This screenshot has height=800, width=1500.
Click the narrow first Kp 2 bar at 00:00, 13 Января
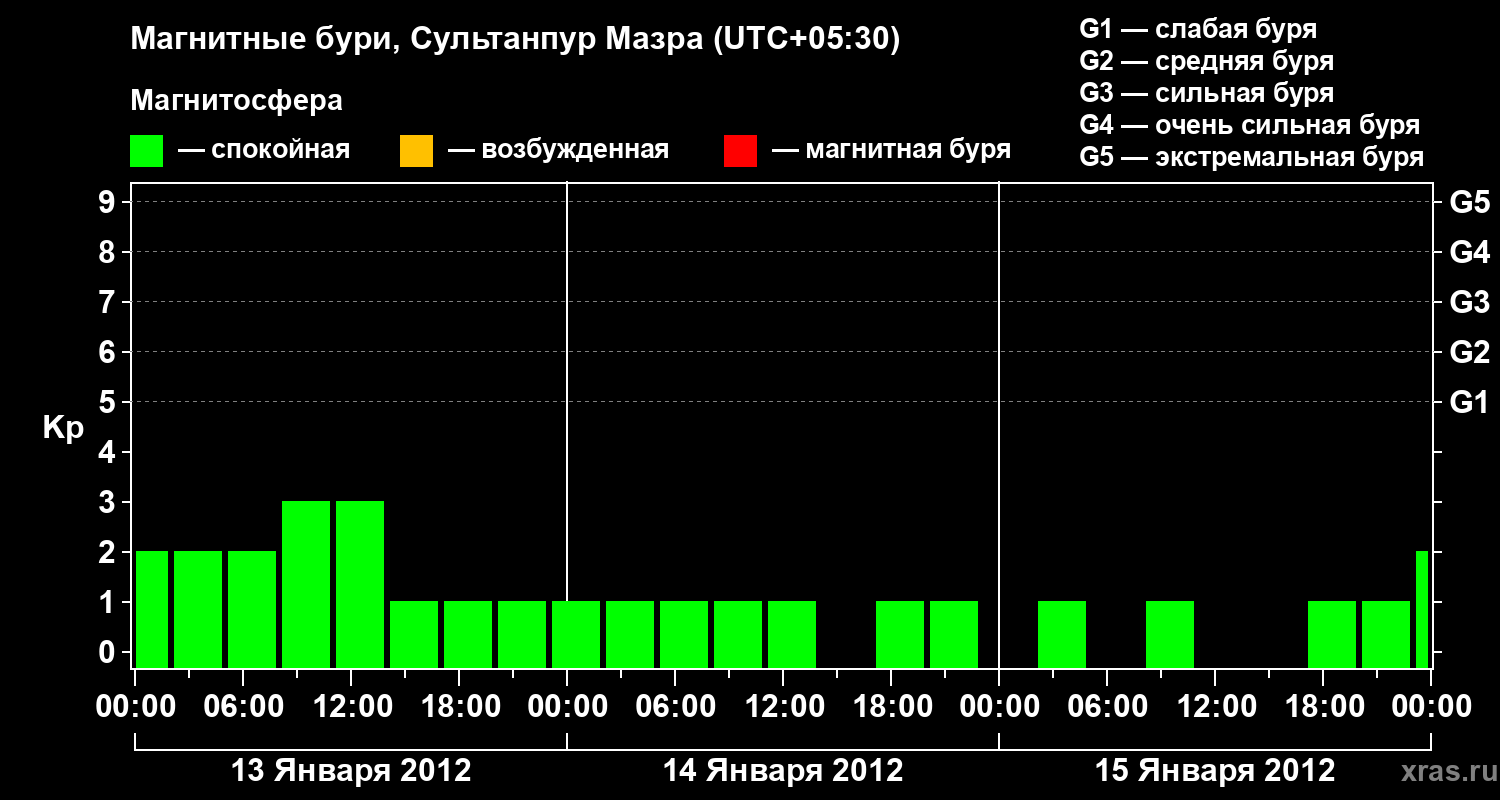152,609
